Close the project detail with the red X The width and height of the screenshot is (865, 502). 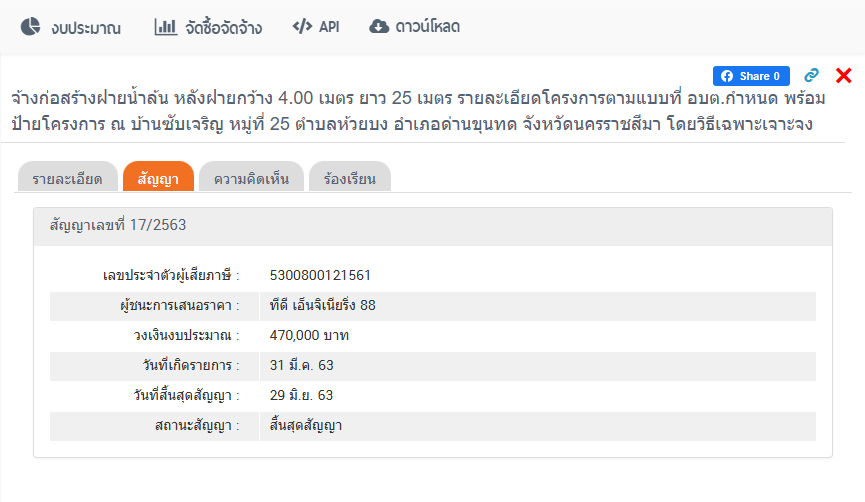click(843, 75)
